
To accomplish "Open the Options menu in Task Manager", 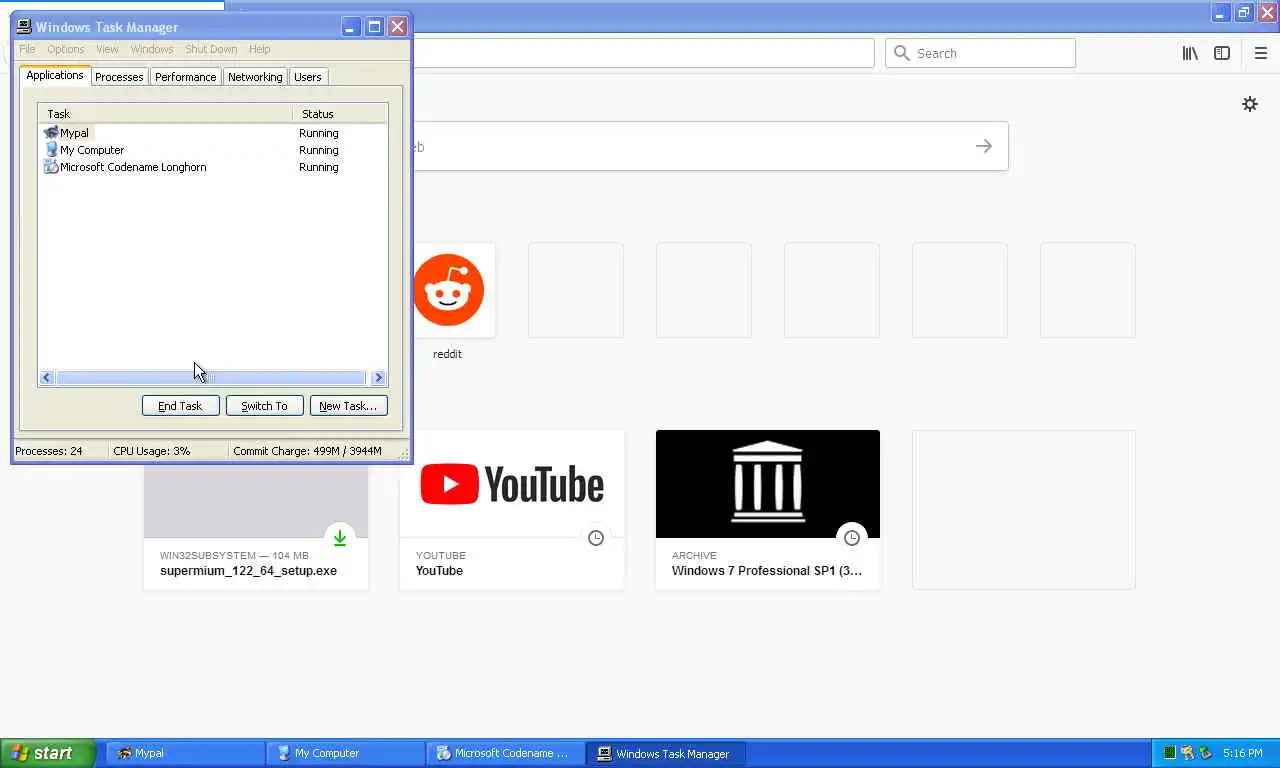I will [x=66, y=49].
